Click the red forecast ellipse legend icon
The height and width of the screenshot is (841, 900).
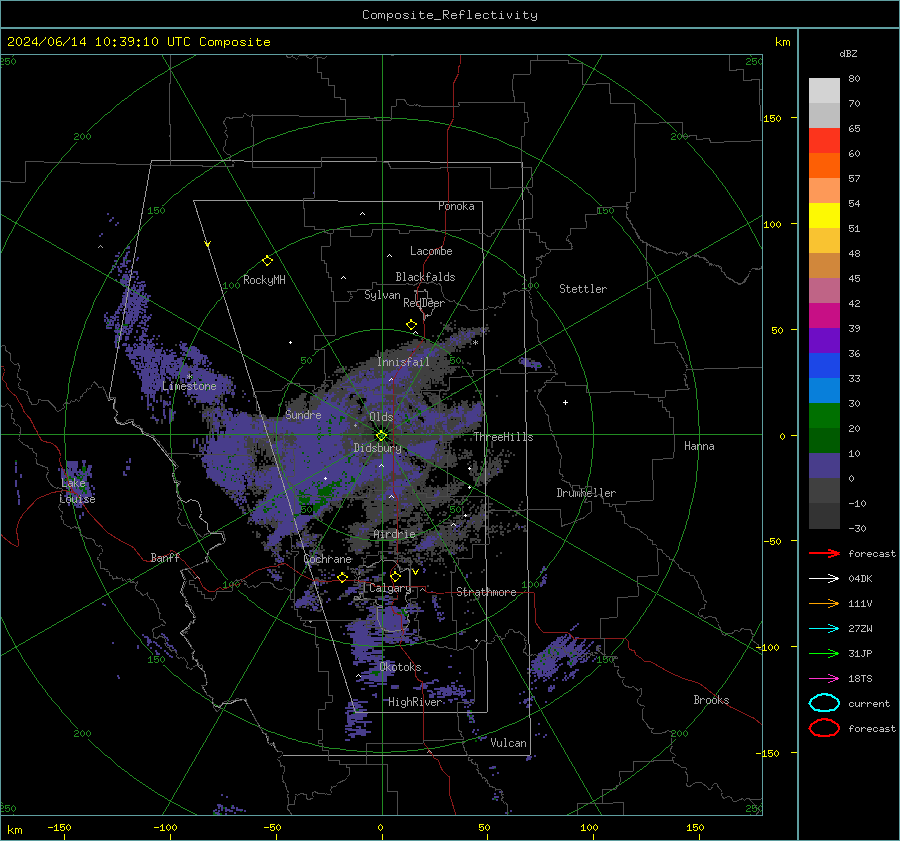pyautogui.click(x=824, y=727)
